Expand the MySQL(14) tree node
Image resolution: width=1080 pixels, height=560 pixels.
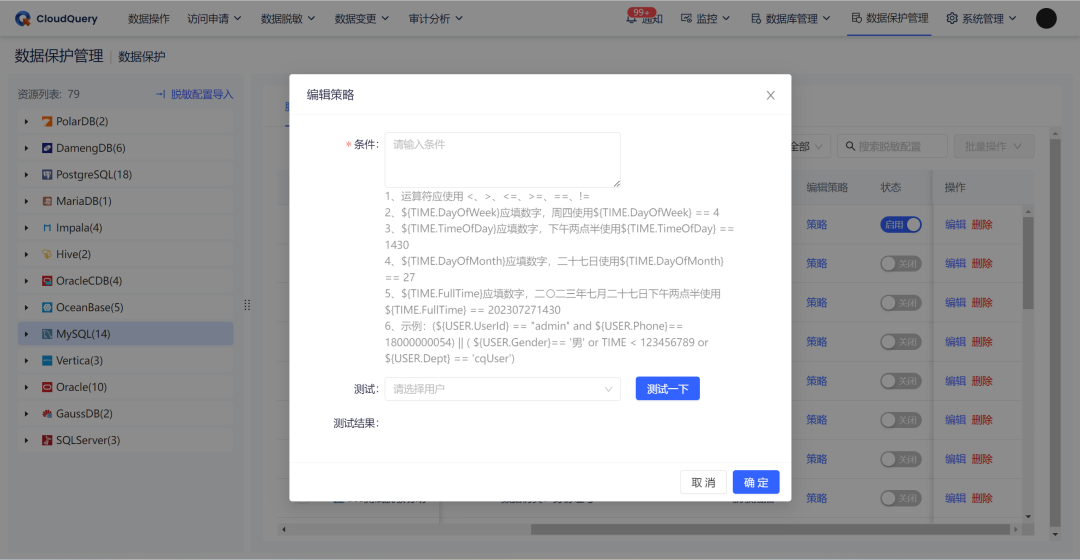27,334
